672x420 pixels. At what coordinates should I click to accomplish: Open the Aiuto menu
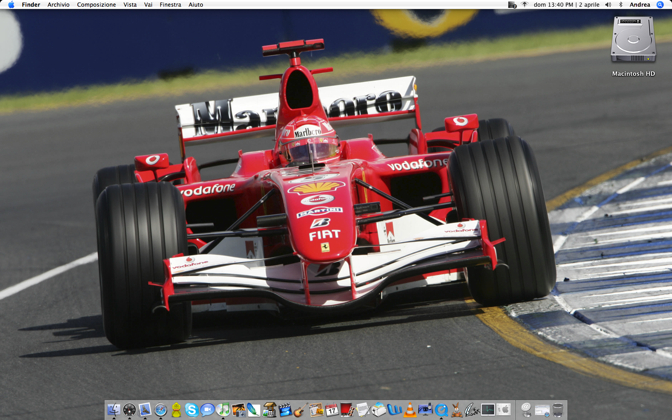[x=196, y=4]
